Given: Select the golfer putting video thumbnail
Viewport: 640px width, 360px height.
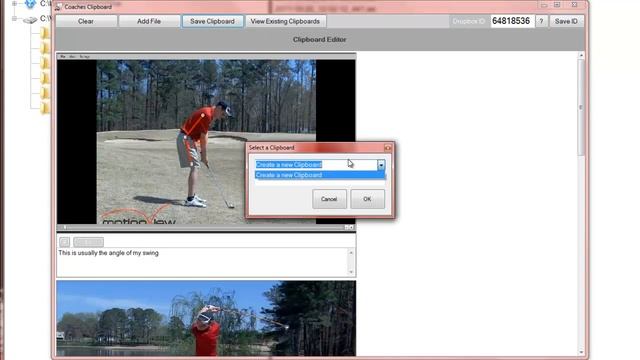Looking at the screenshot, I should (x=206, y=142).
